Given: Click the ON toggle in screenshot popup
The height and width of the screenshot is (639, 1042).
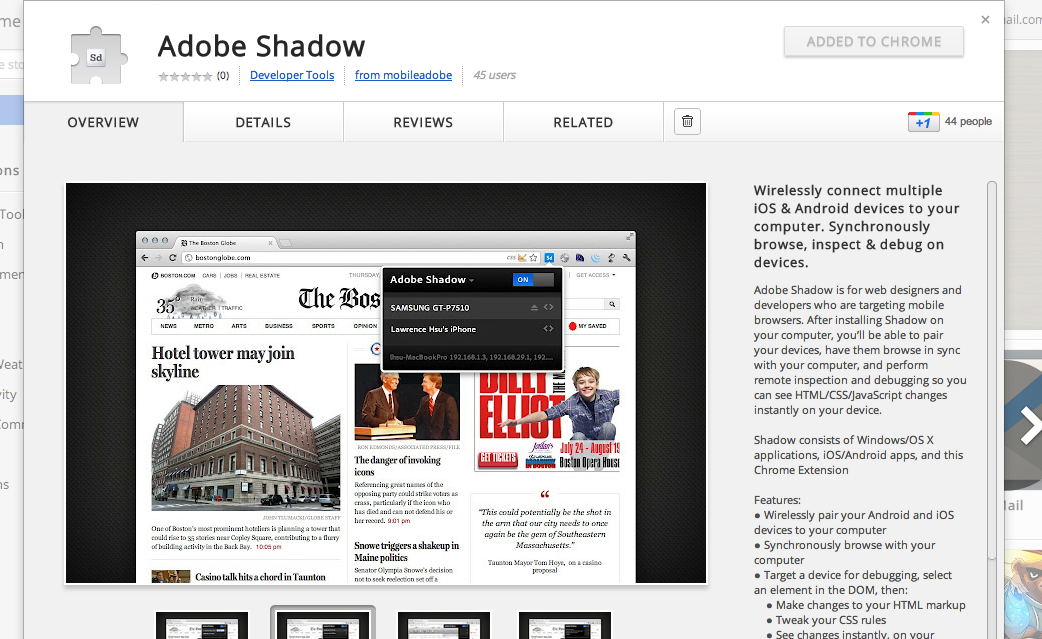Looking at the screenshot, I should [x=533, y=280].
